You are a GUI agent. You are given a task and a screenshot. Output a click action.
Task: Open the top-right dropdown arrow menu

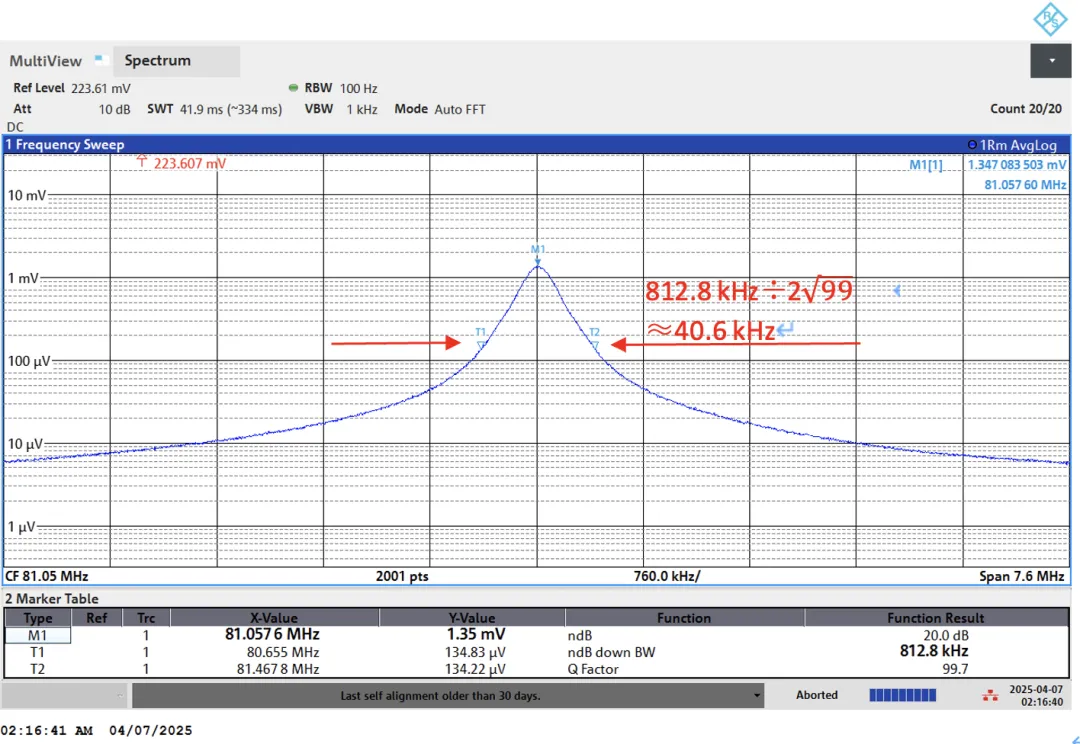1051,61
